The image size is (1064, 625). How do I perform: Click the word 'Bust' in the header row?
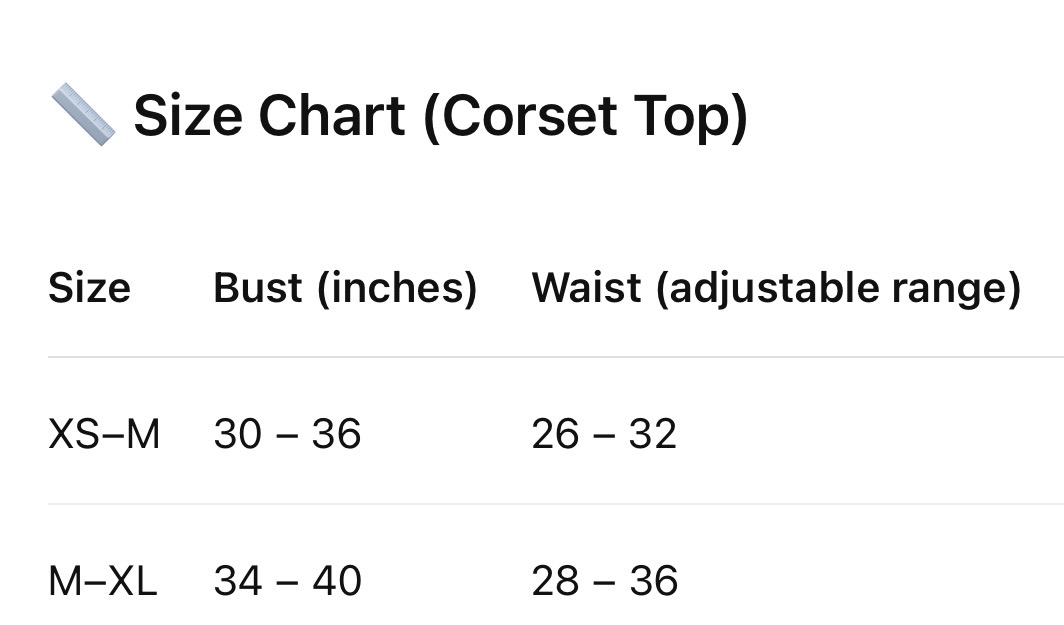click(258, 288)
